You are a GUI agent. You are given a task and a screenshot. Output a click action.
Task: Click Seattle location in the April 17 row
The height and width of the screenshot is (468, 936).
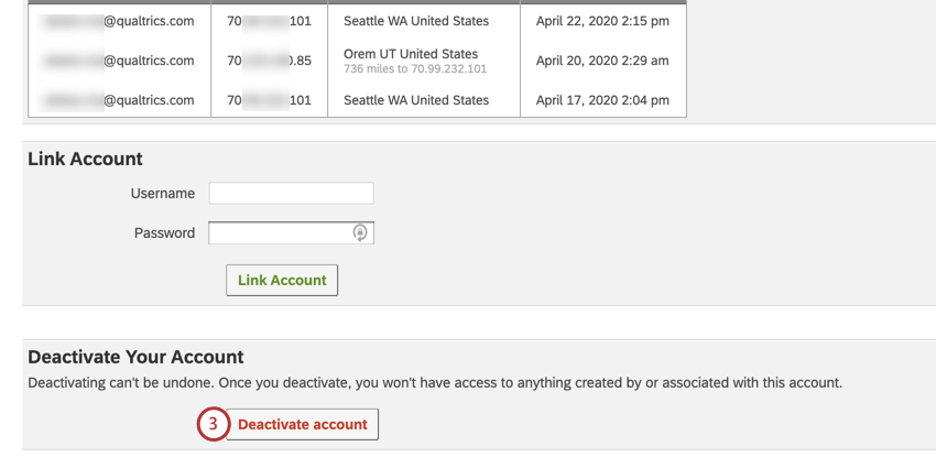pyautogui.click(x=416, y=100)
